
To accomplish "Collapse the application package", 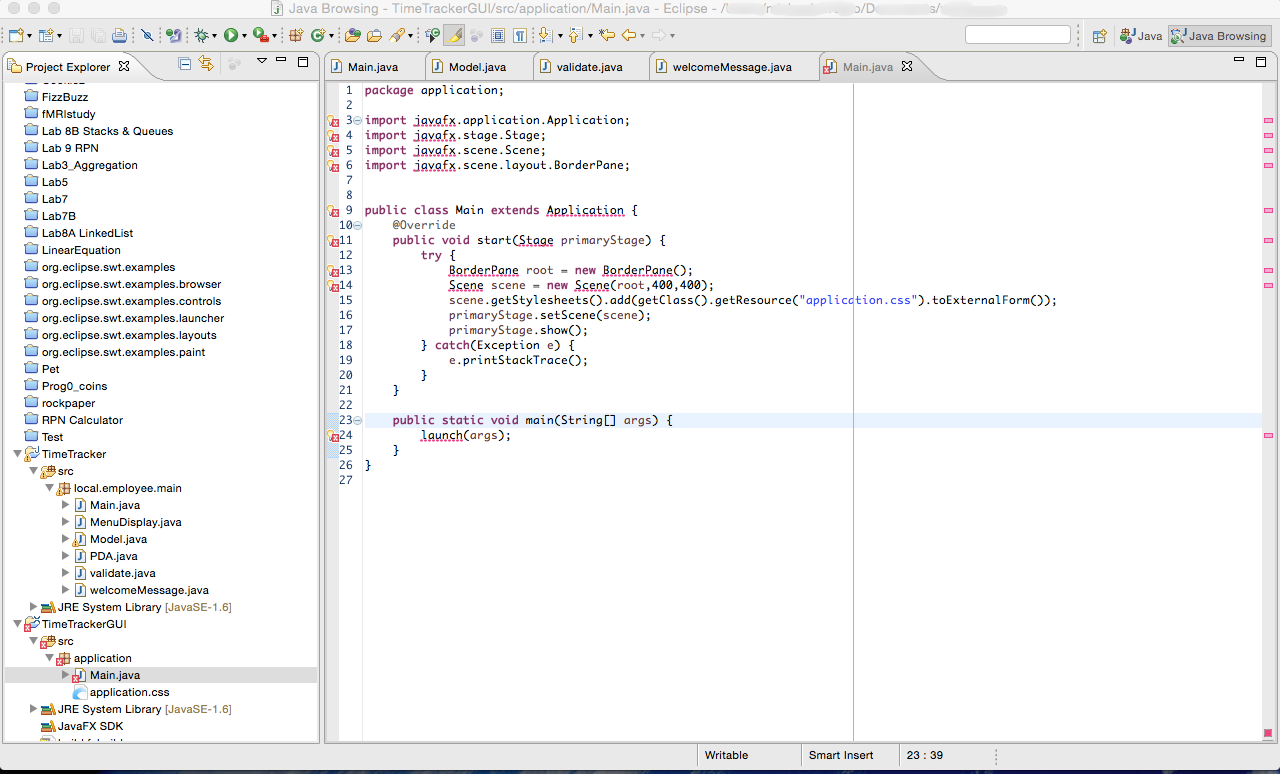I will 49,658.
